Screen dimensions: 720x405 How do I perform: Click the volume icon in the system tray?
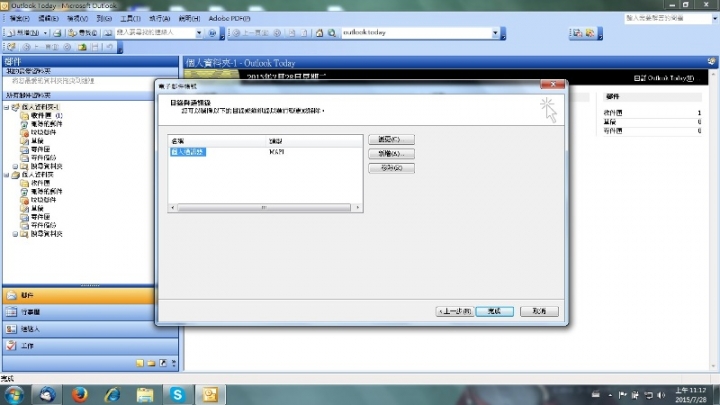[661, 395]
